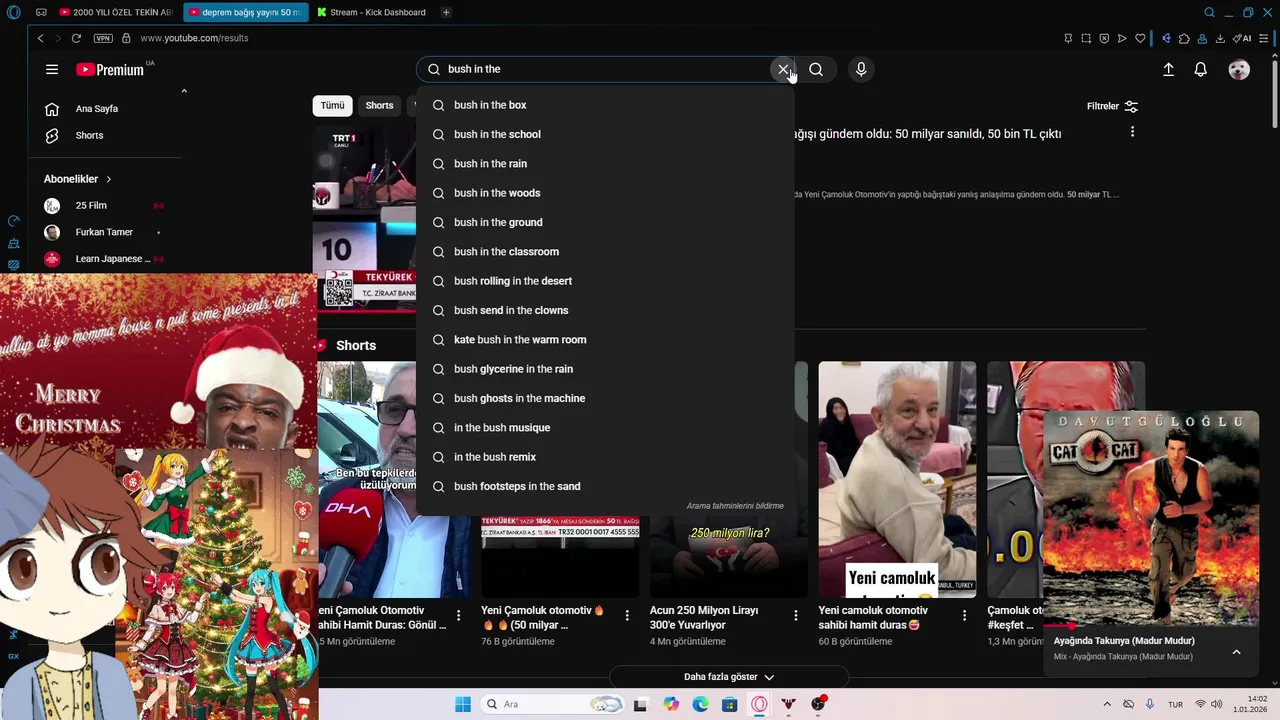
Task: Open 25 Film subscription channel
Action: click(104, 206)
